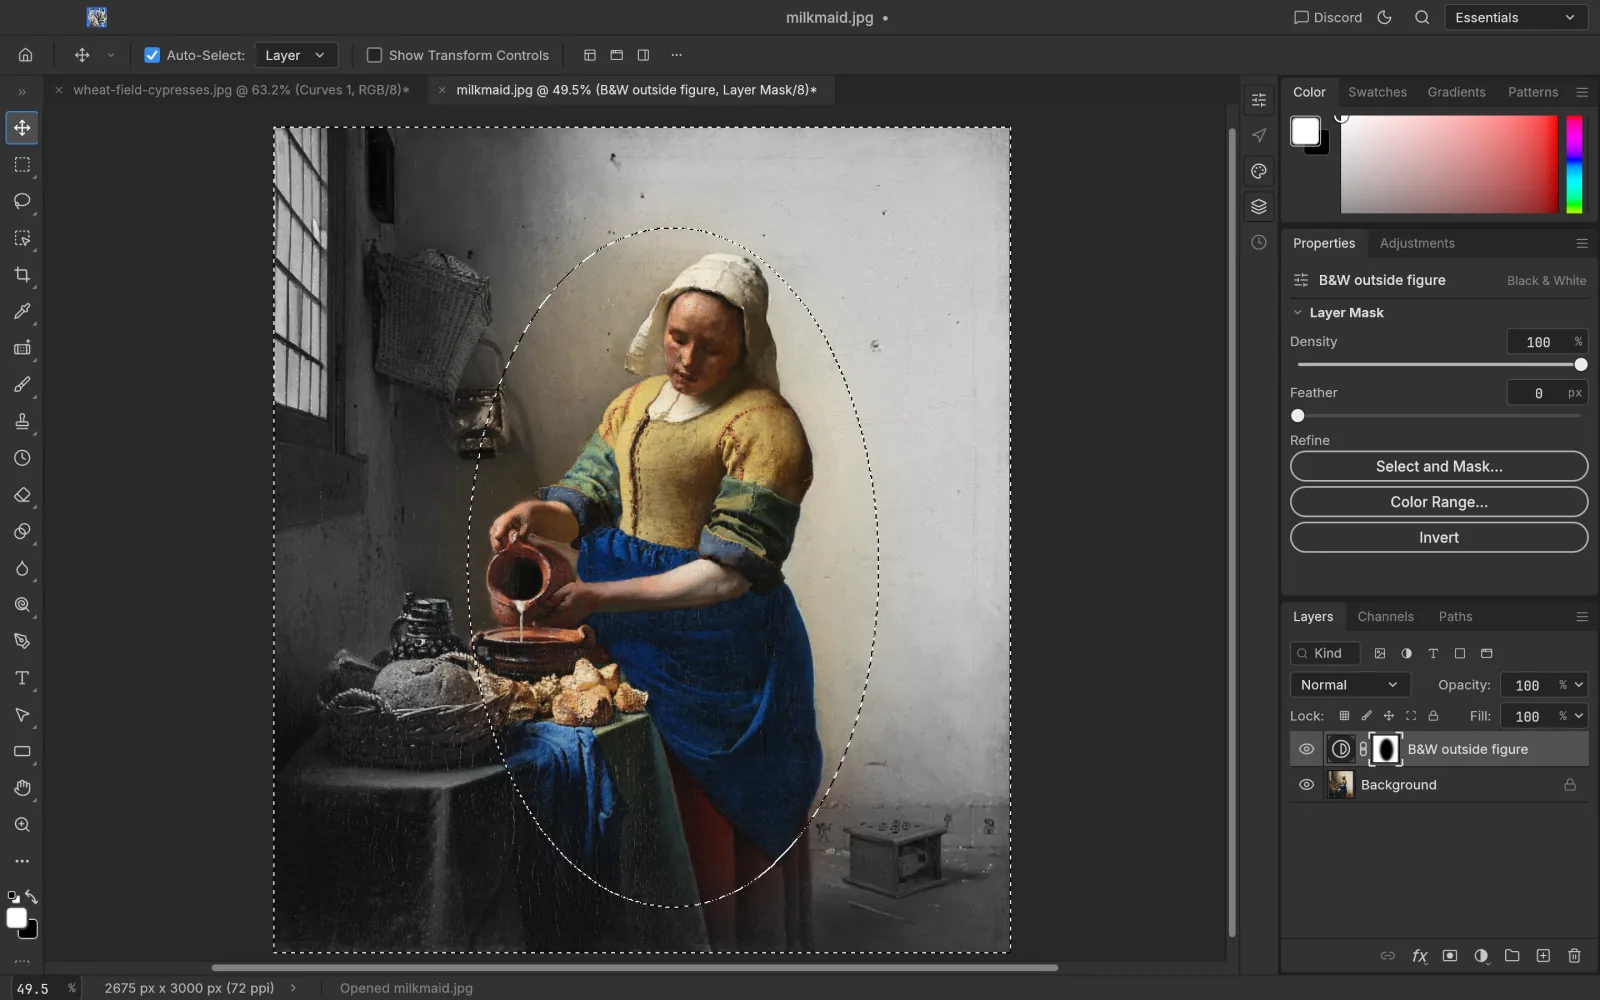1600x1000 pixels.
Task: Toggle Auto-Select checkbox
Action: [x=152, y=55]
